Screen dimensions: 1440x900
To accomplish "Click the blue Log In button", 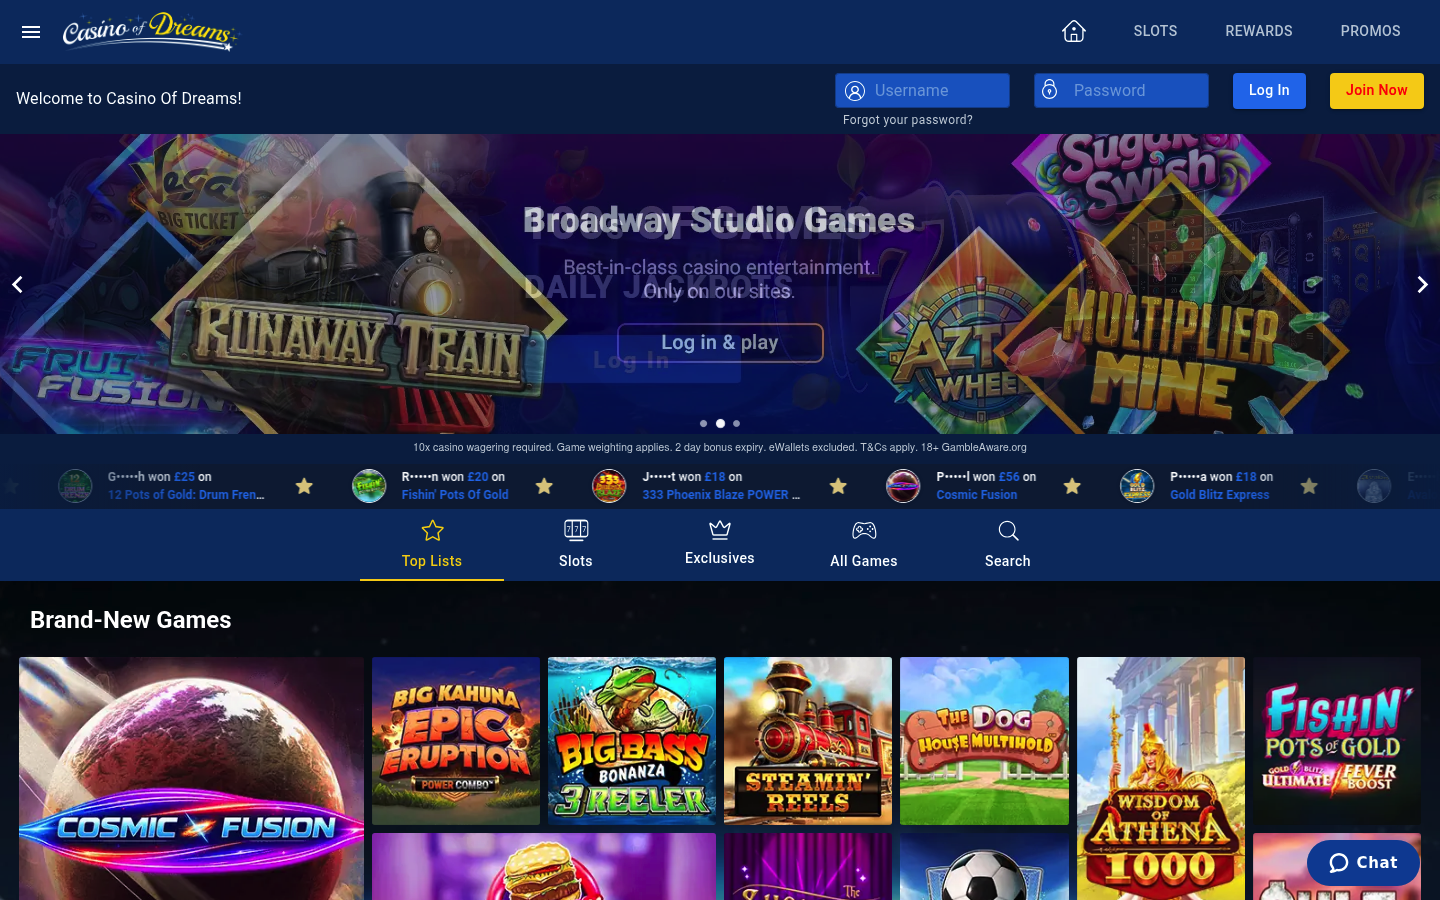I will pos(1269,91).
